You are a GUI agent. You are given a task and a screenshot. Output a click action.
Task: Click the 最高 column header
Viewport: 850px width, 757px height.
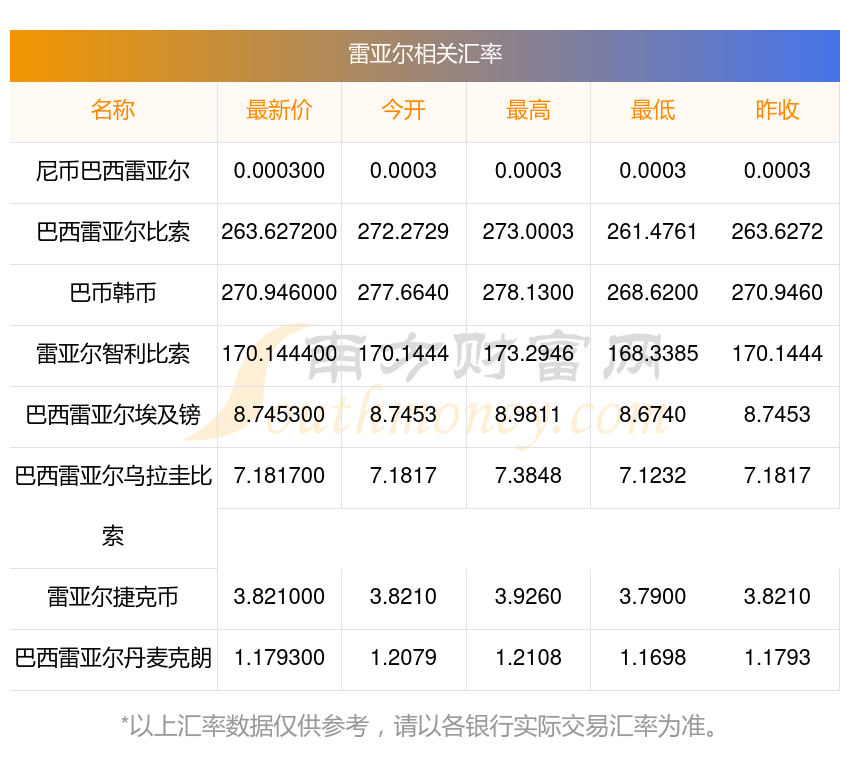click(x=528, y=110)
